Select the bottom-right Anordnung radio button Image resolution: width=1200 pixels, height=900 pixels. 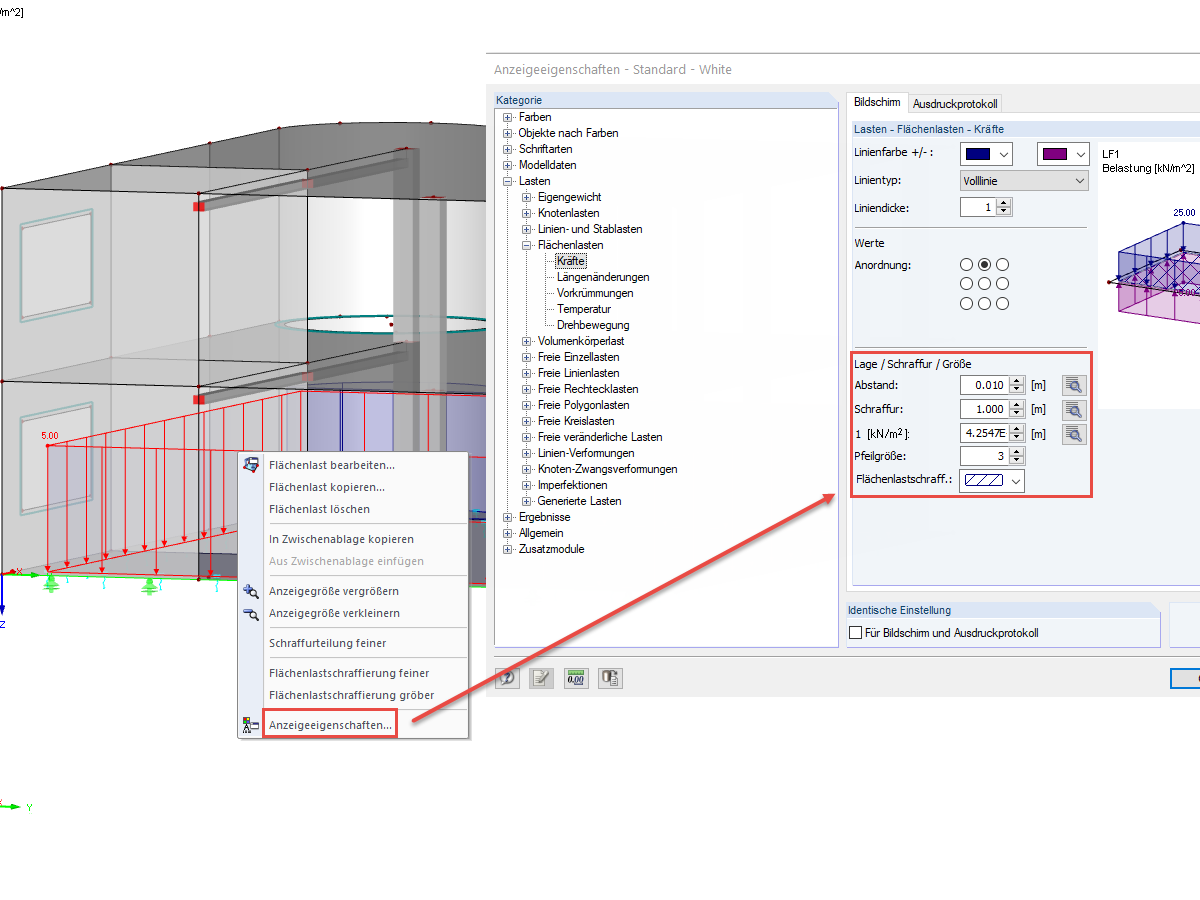(x=1002, y=303)
